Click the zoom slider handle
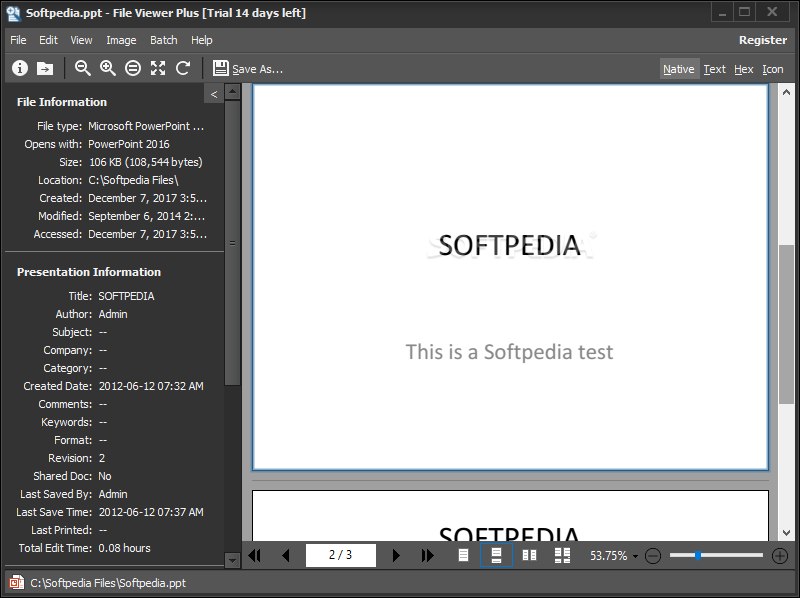Screen dimensions: 800x598 [x=697, y=555]
